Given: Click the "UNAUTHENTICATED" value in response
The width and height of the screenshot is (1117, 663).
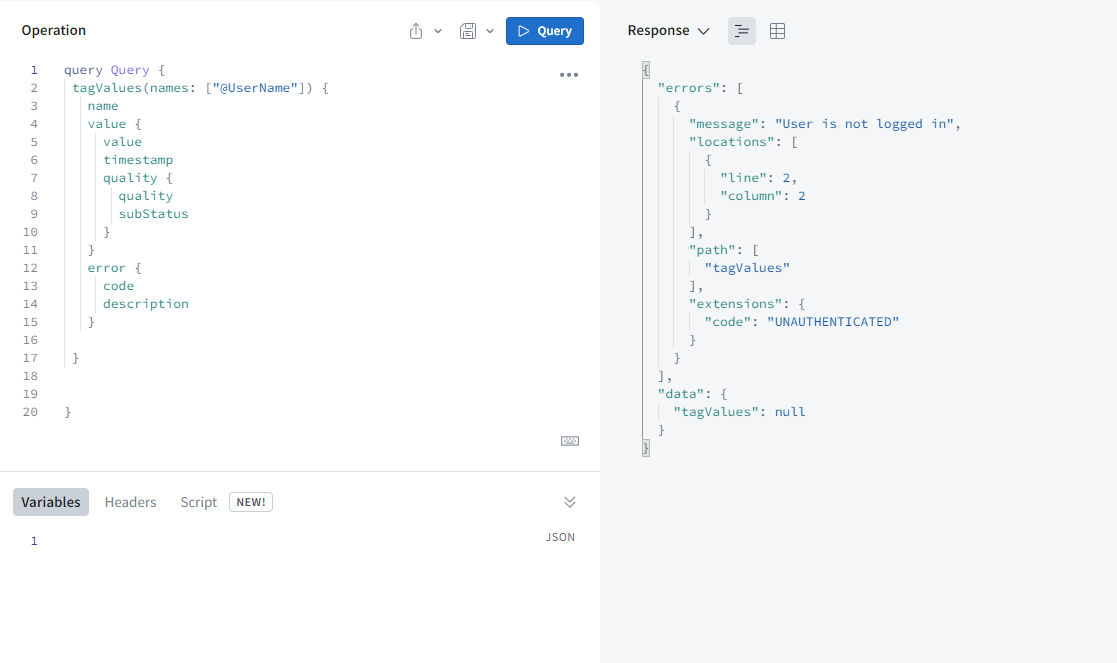Looking at the screenshot, I should (833, 322).
